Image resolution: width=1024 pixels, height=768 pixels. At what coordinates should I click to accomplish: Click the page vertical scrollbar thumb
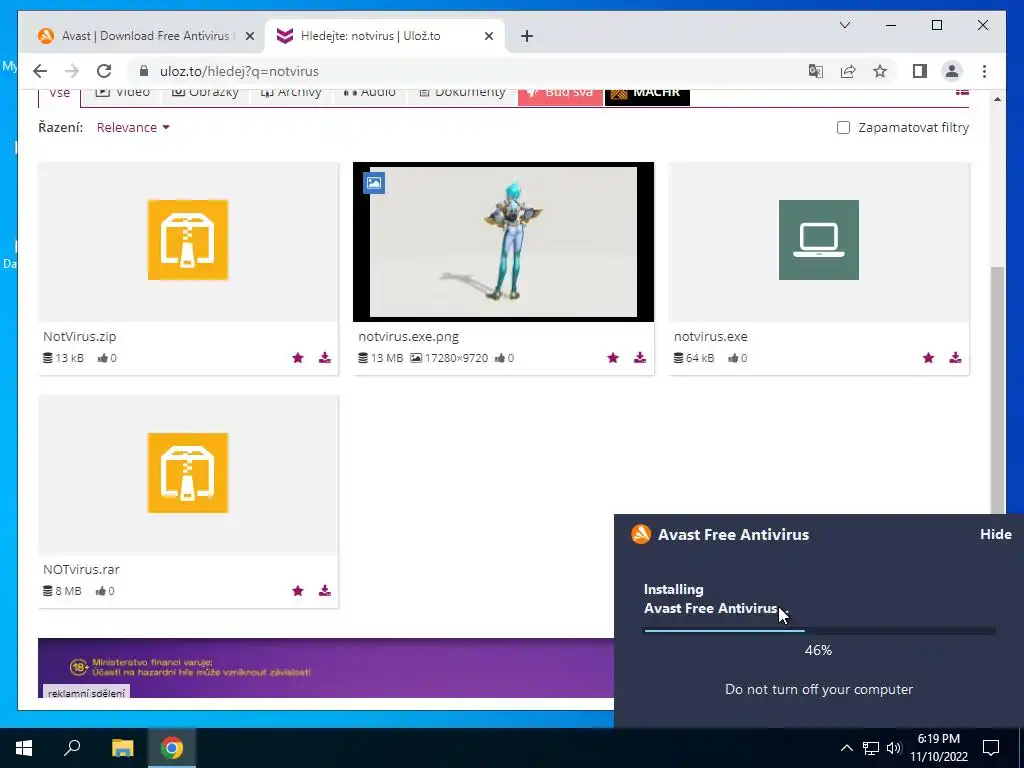[997, 389]
